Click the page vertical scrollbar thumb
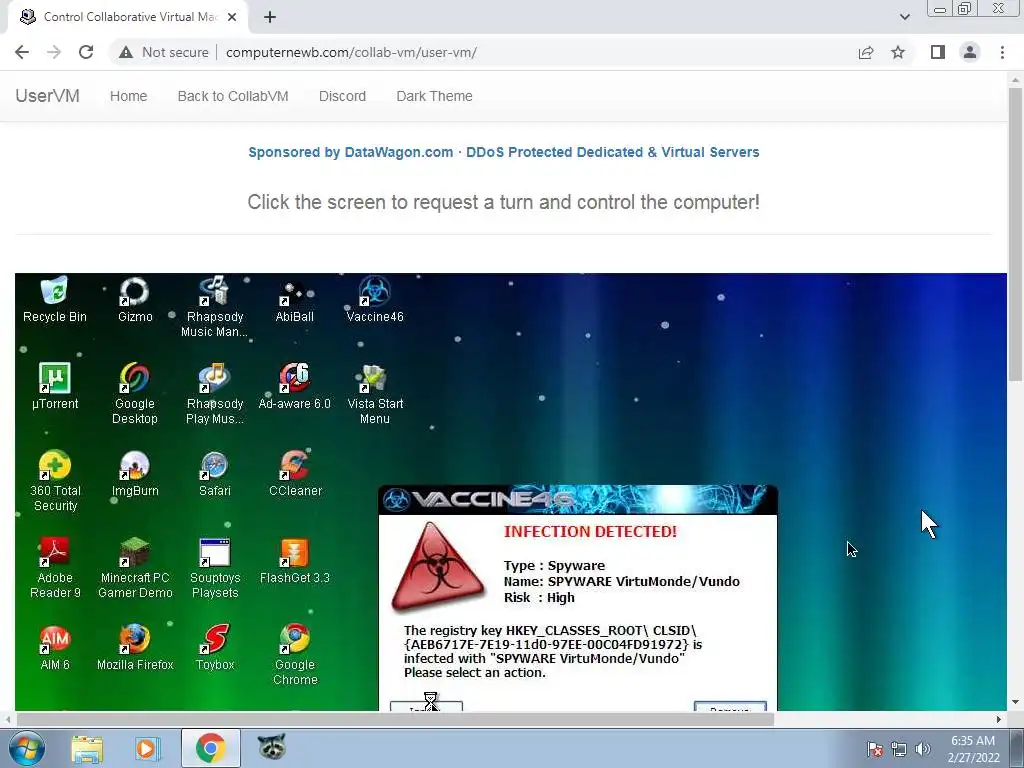1024x768 pixels. (x=1014, y=234)
